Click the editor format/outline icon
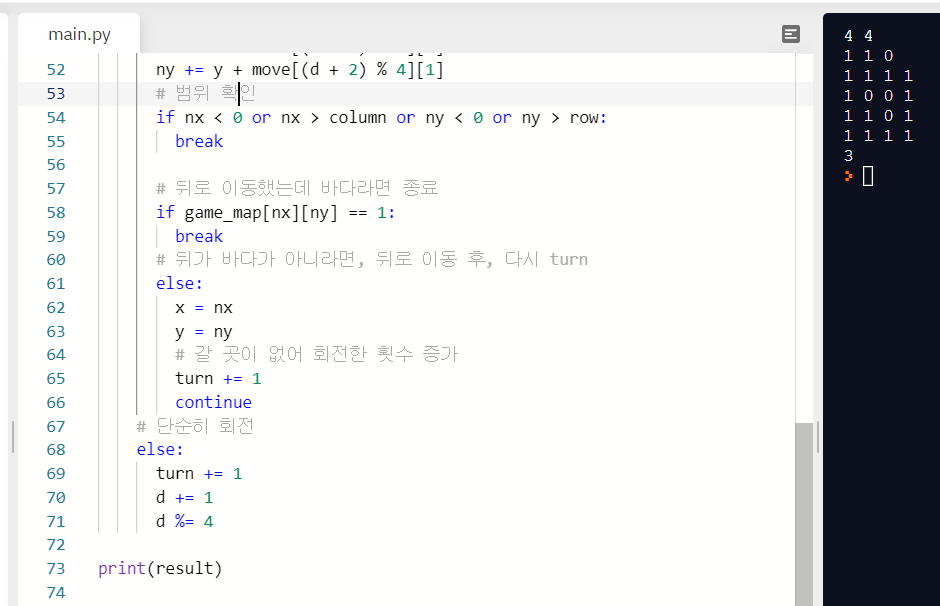The width and height of the screenshot is (940, 606). coord(791,34)
